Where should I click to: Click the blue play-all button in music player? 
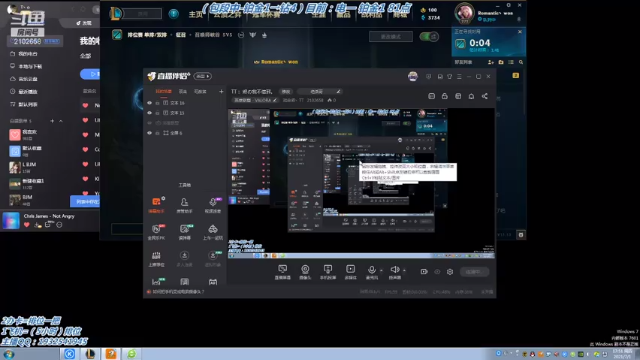point(91,74)
